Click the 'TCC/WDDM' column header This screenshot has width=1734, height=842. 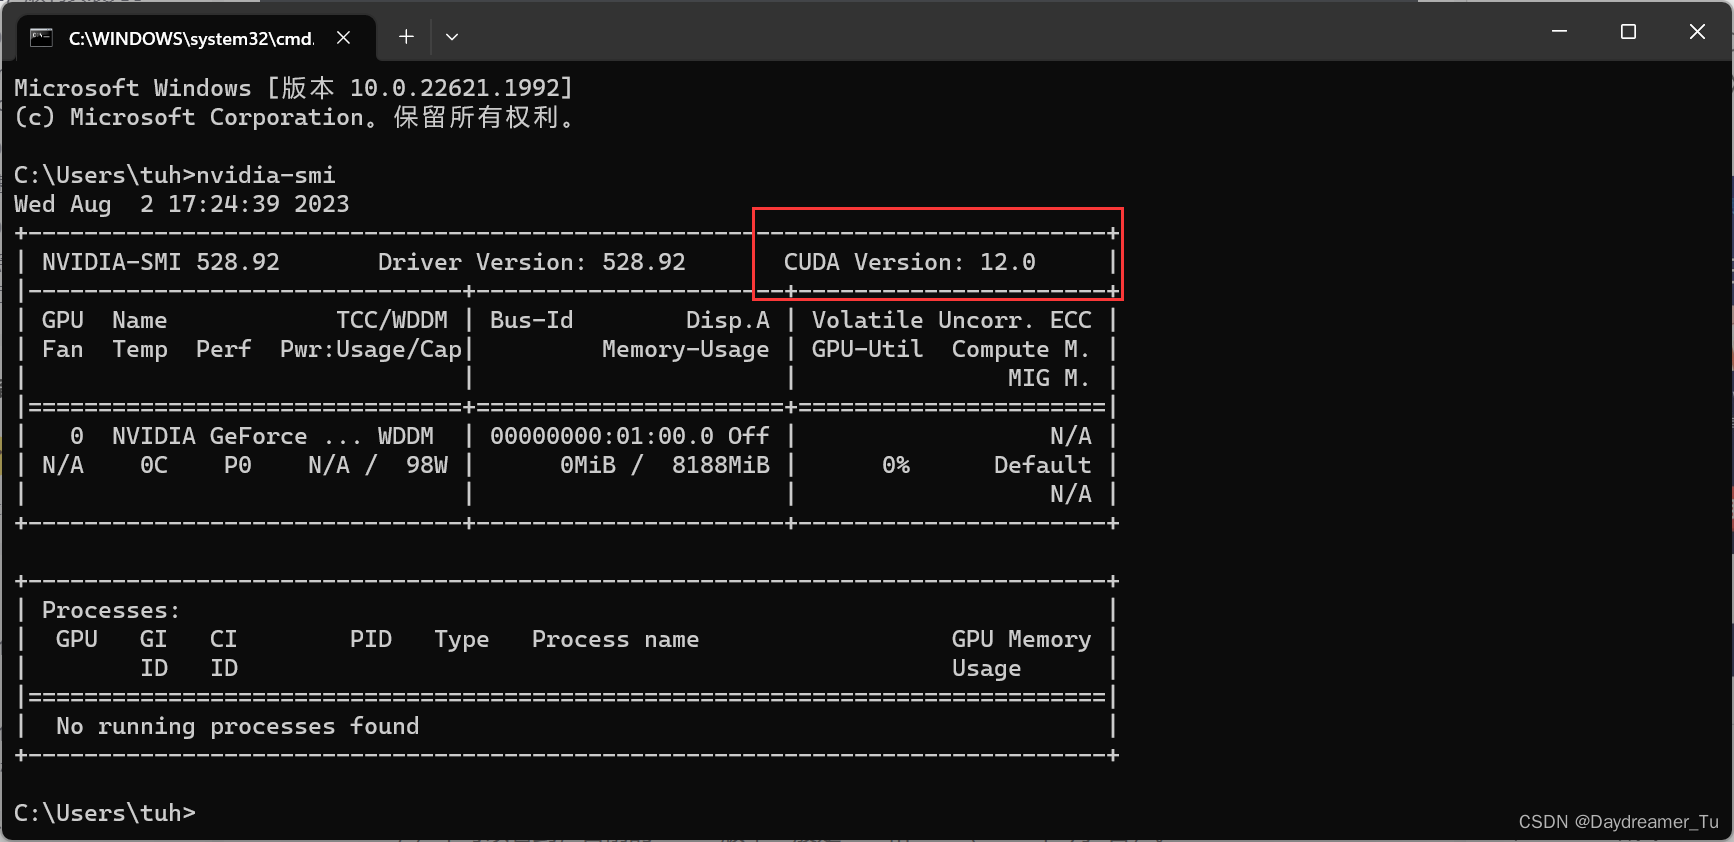[x=392, y=320]
